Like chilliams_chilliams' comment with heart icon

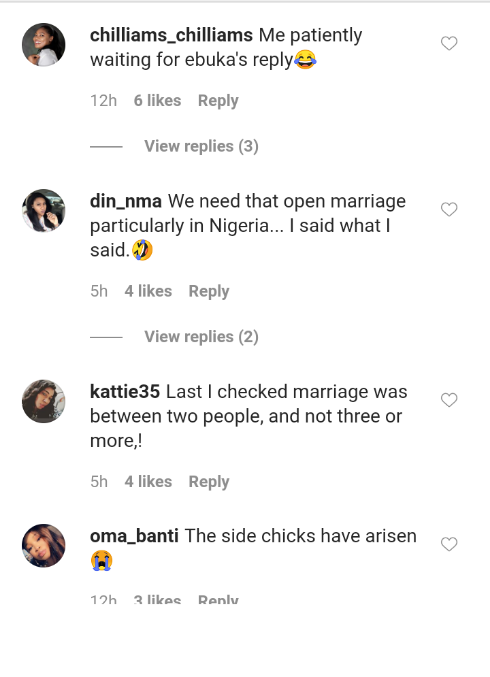click(x=449, y=43)
